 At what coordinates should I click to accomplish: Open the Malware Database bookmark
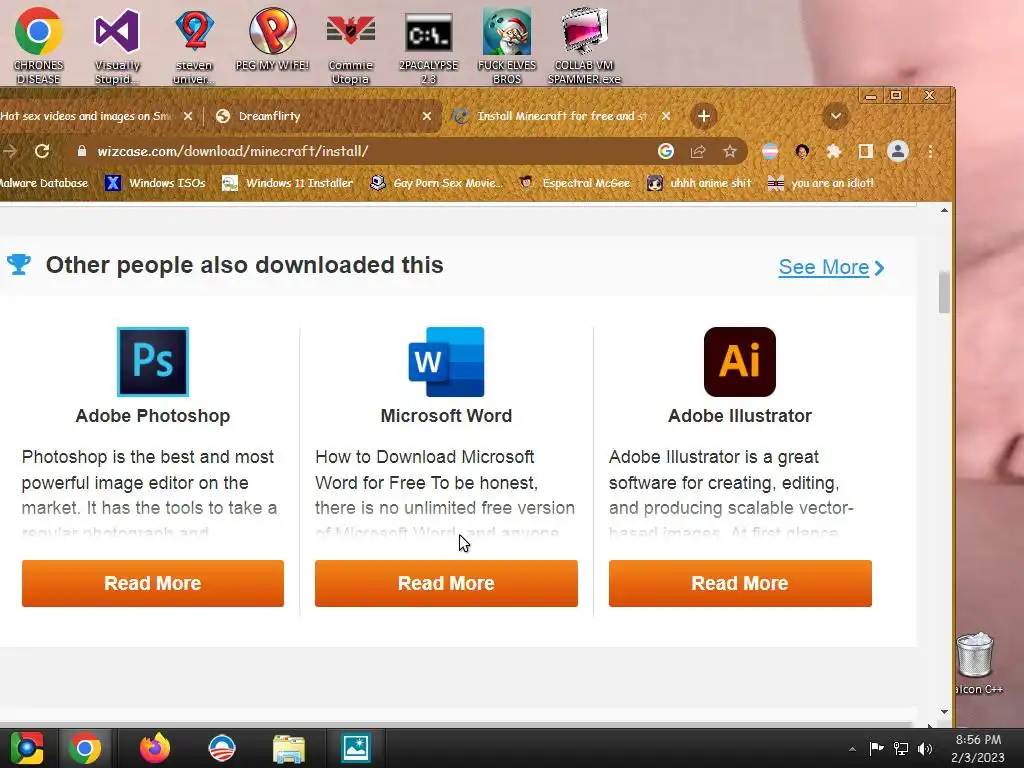pos(44,184)
